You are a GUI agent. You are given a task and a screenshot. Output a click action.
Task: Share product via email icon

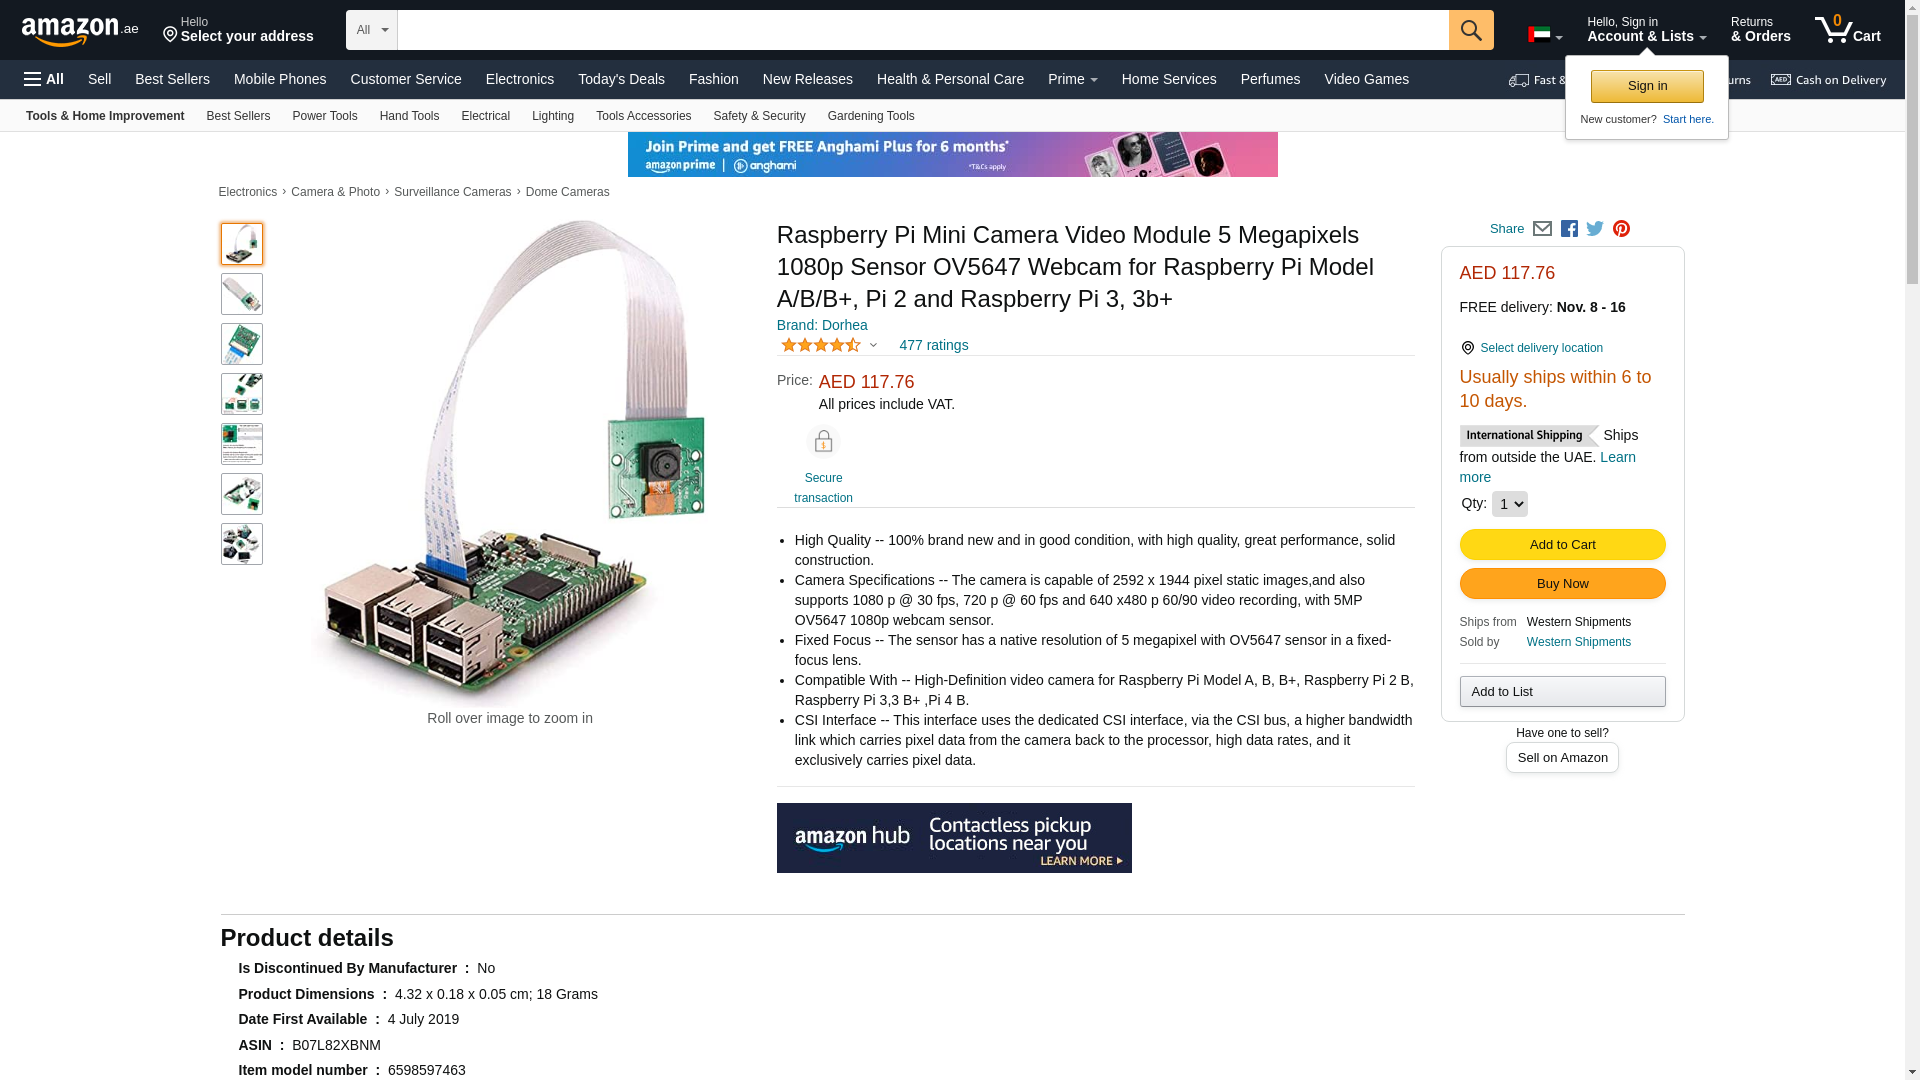[x=1542, y=229]
